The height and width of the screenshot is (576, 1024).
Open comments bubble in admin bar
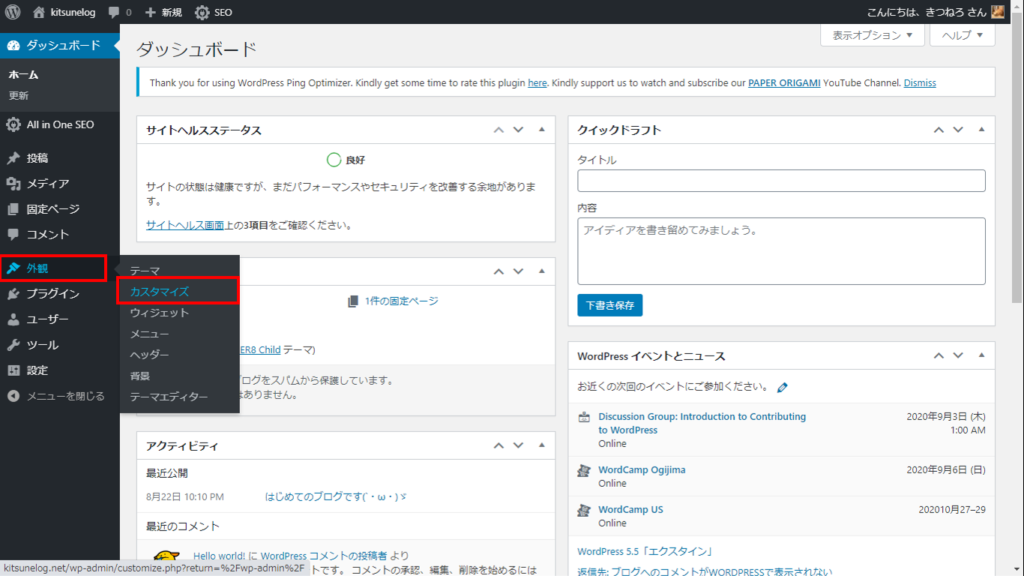(x=114, y=12)
